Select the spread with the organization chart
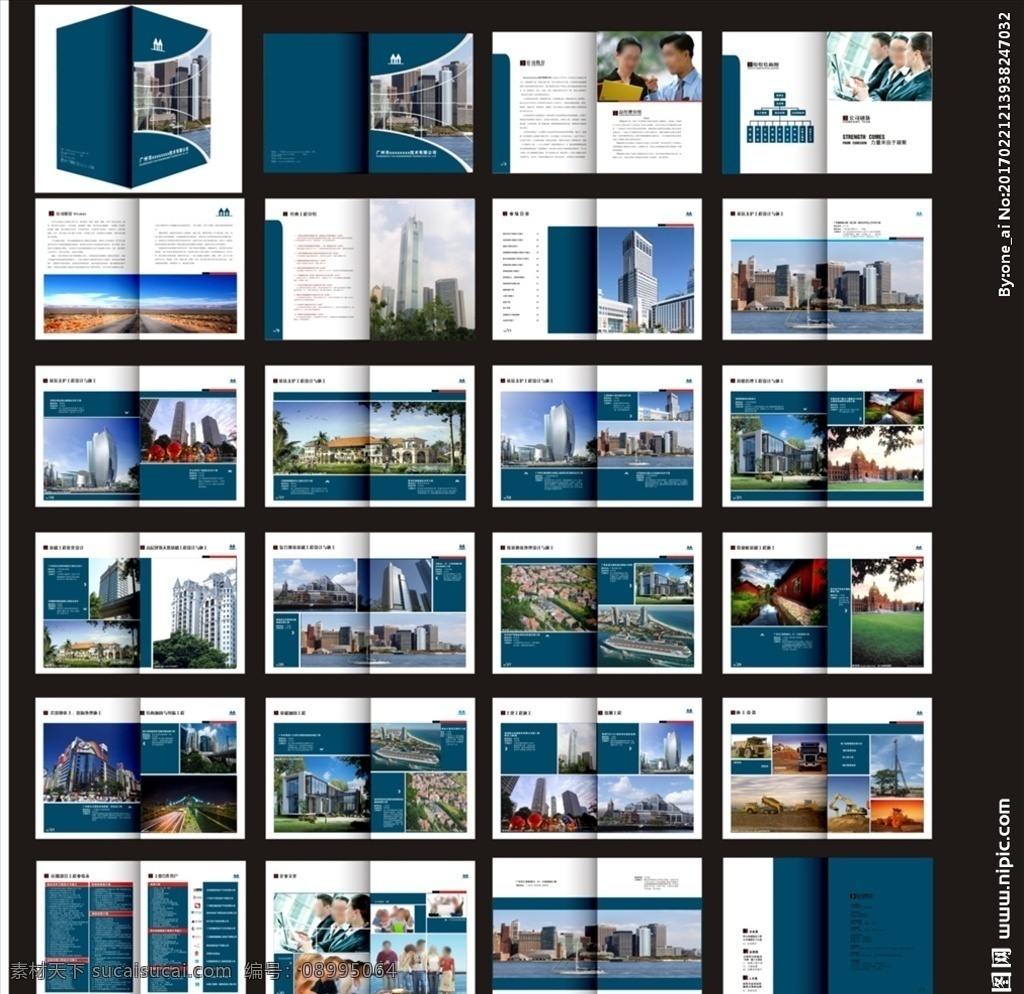 coord(827,102)
